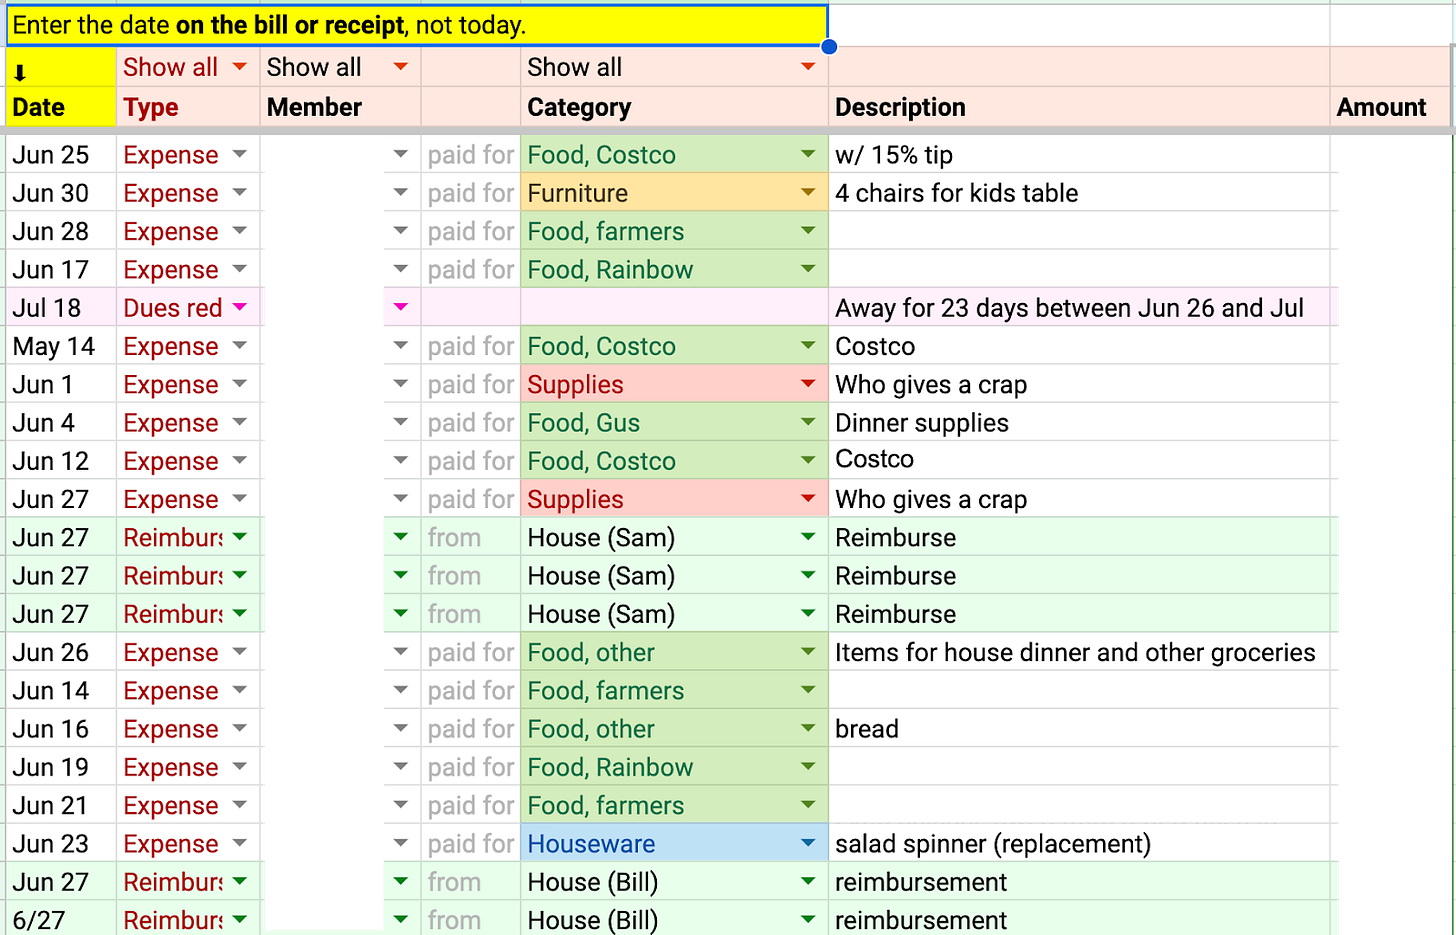
Task: Open the Member column 'Show all' filter
Action: tap(401, 67)
